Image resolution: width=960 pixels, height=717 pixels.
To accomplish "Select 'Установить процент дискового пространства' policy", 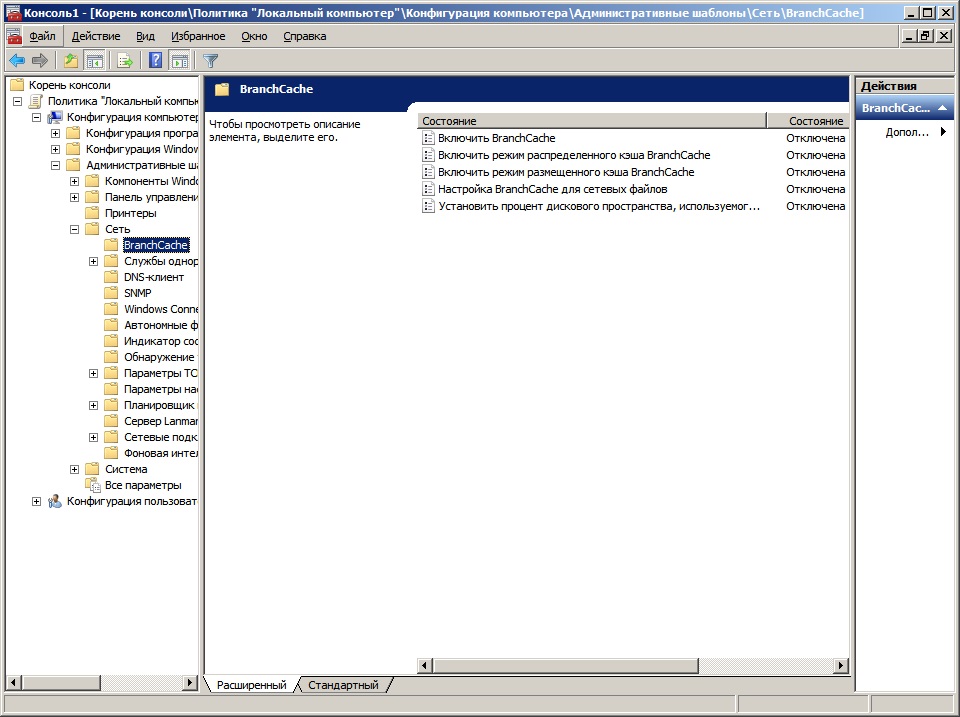I will 599,206.
